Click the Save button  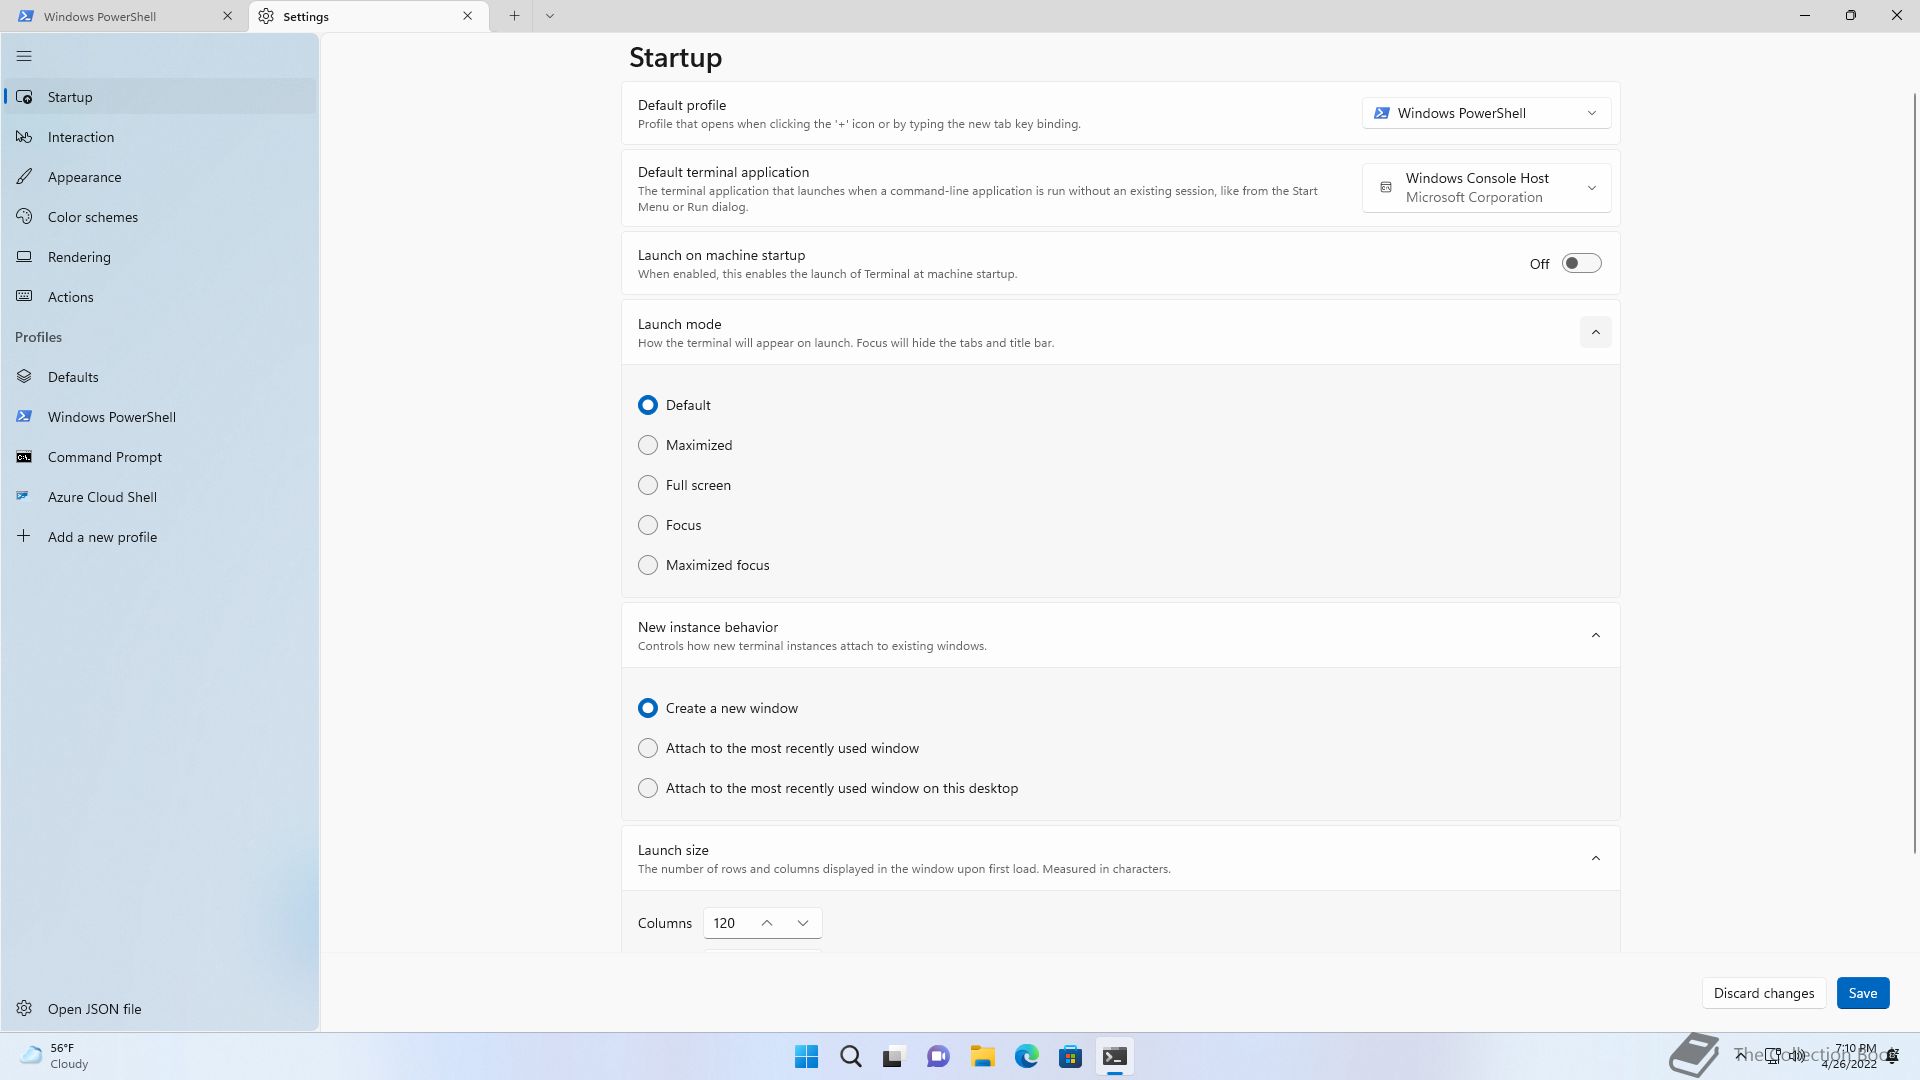(x=1863, y=993)
